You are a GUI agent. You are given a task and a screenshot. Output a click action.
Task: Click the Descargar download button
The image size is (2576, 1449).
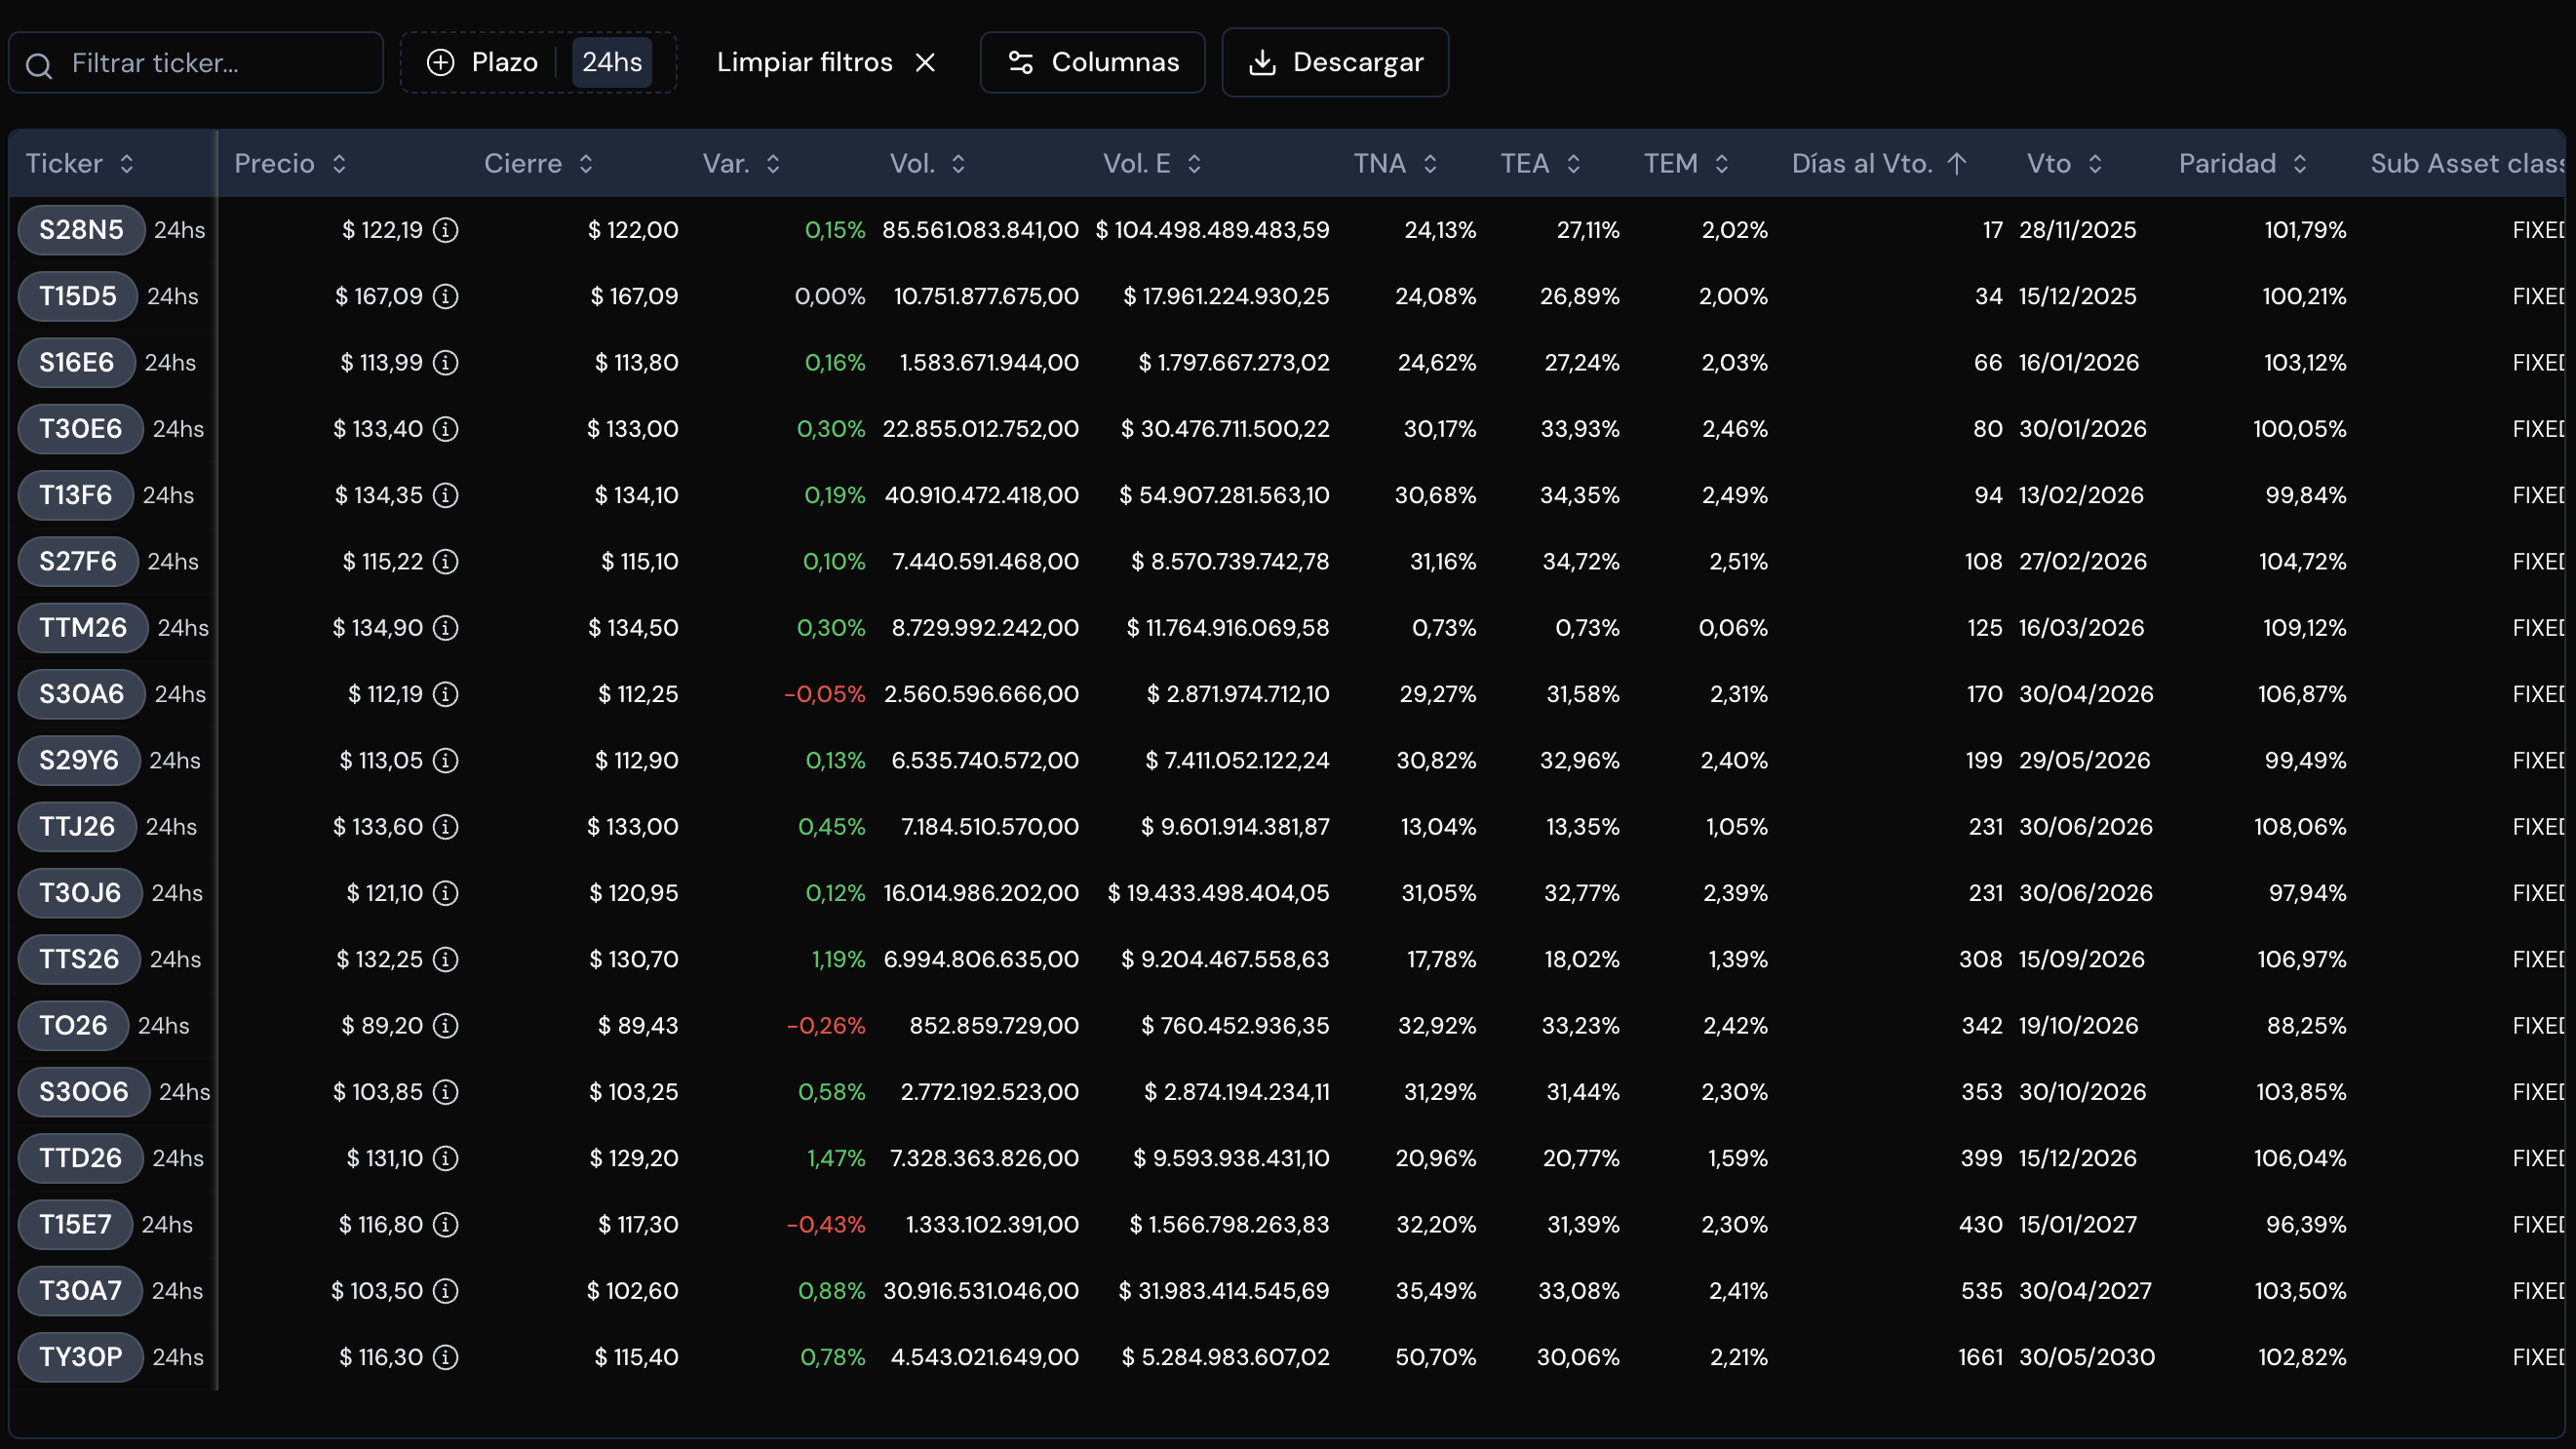coord(1335,63)
